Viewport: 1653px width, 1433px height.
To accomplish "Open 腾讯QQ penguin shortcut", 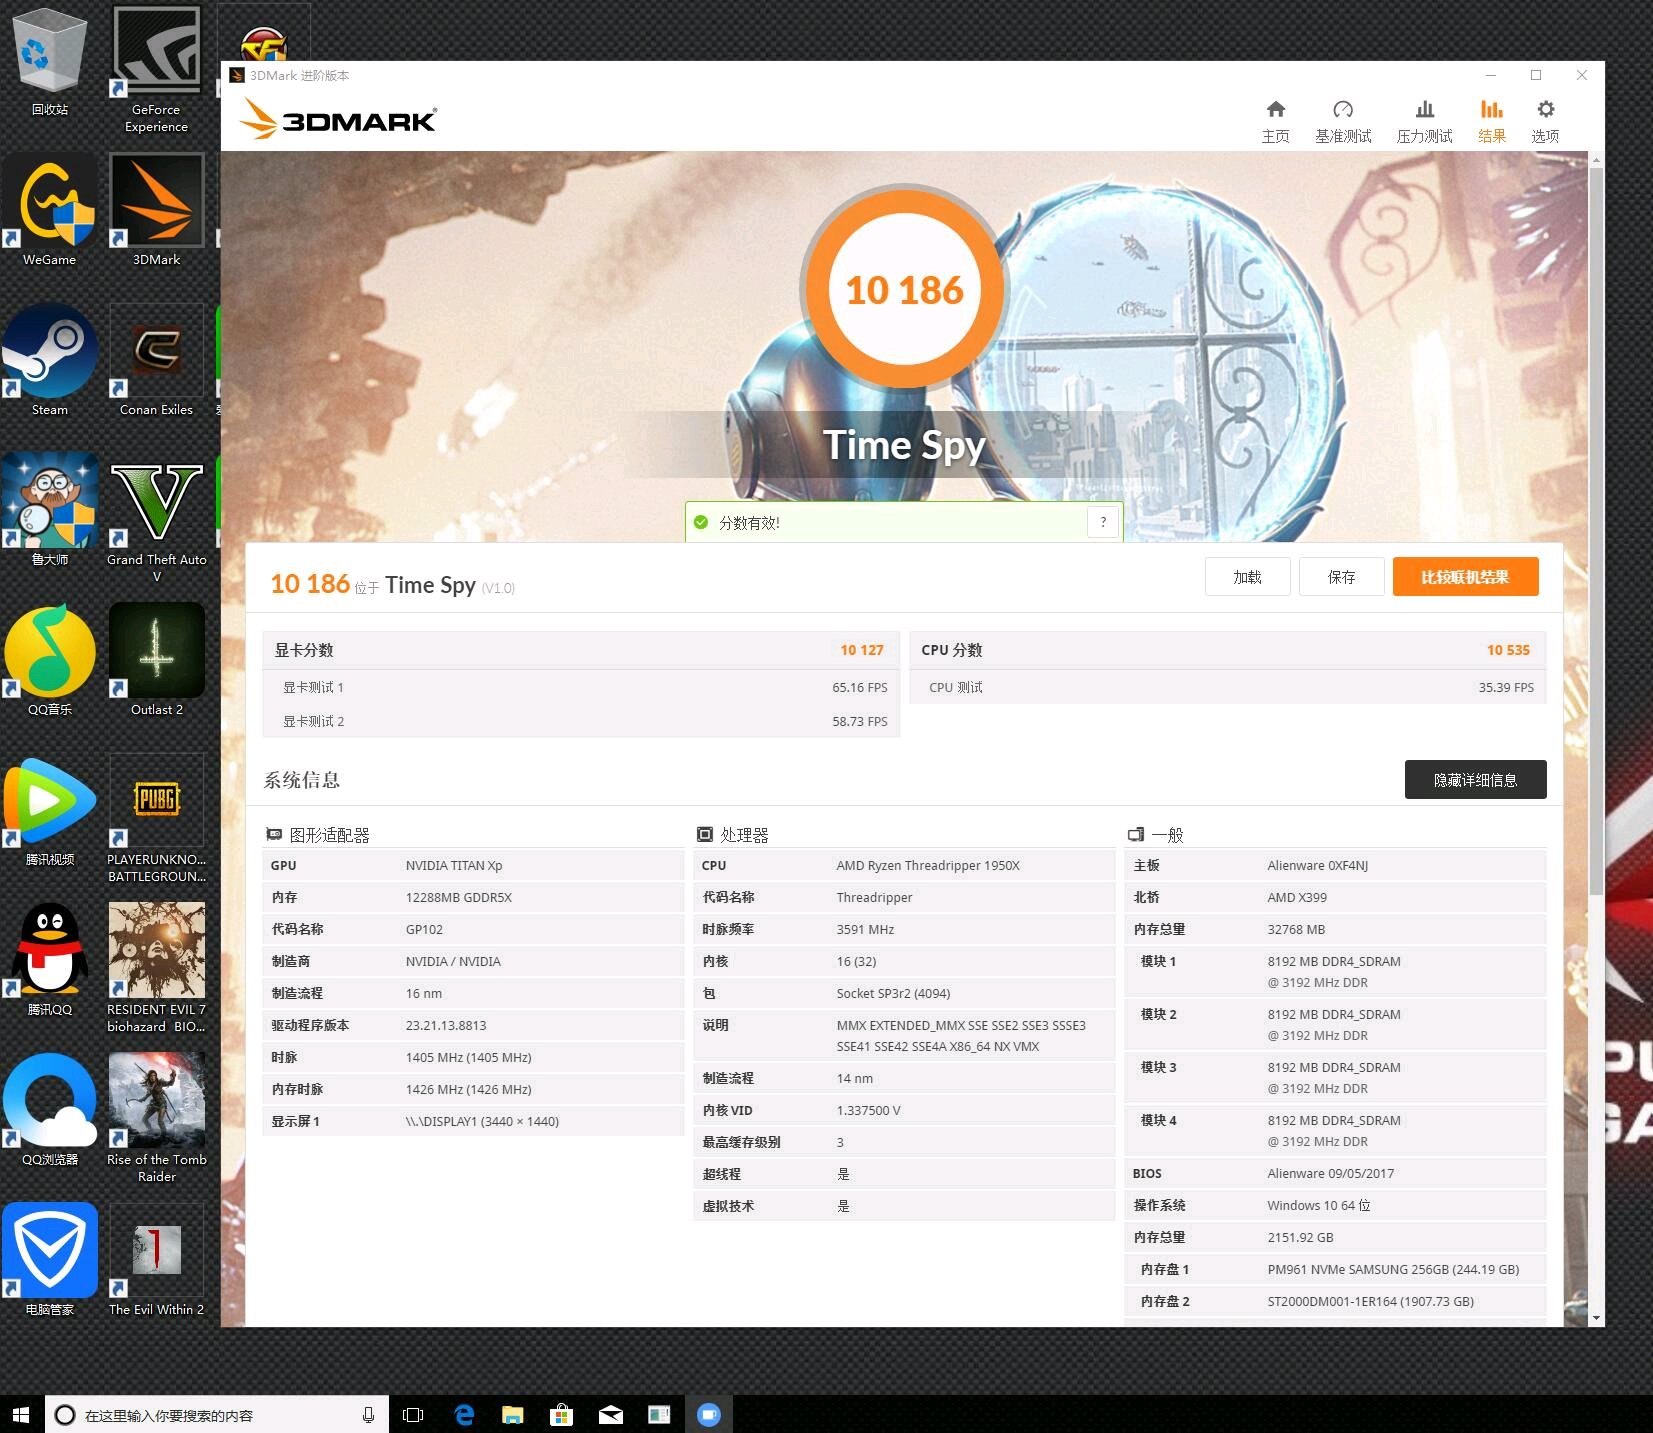I will click(50, 961).
